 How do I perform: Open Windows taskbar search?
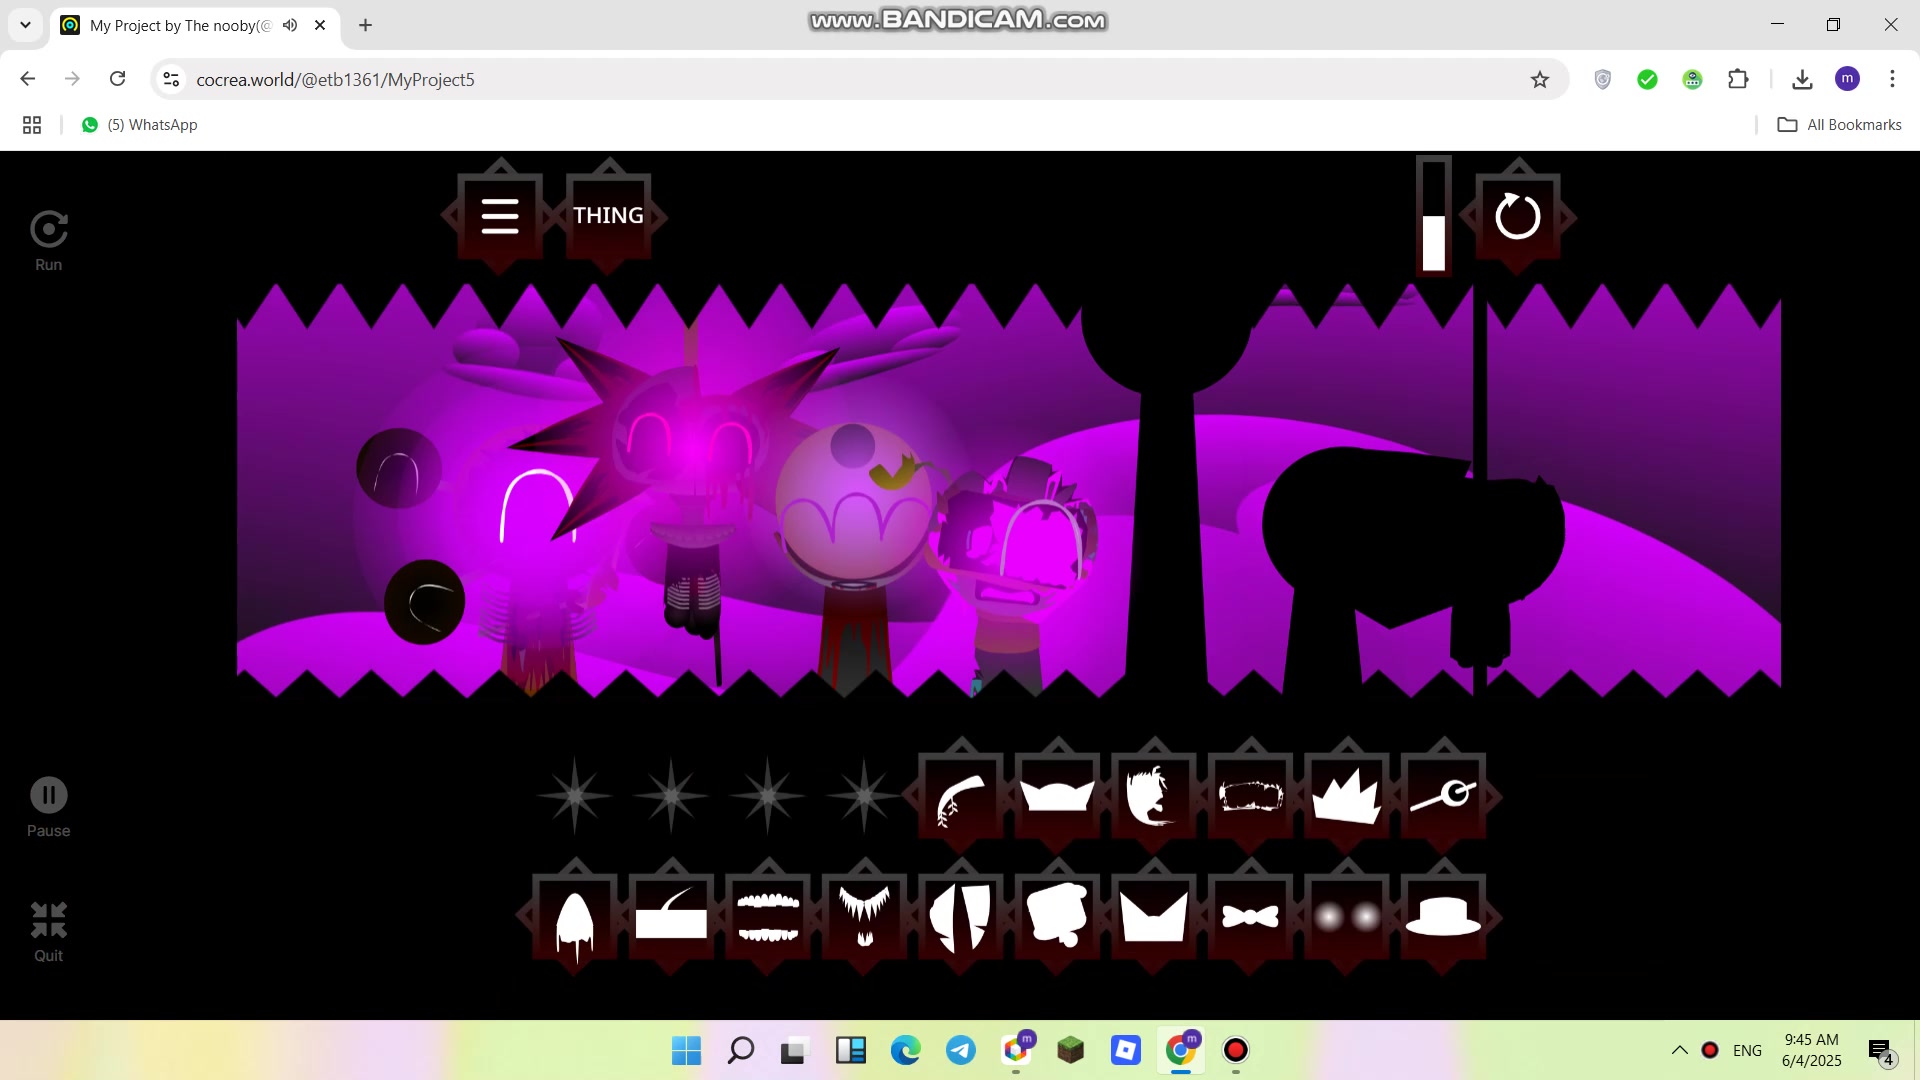click(x=741, y=1050)
